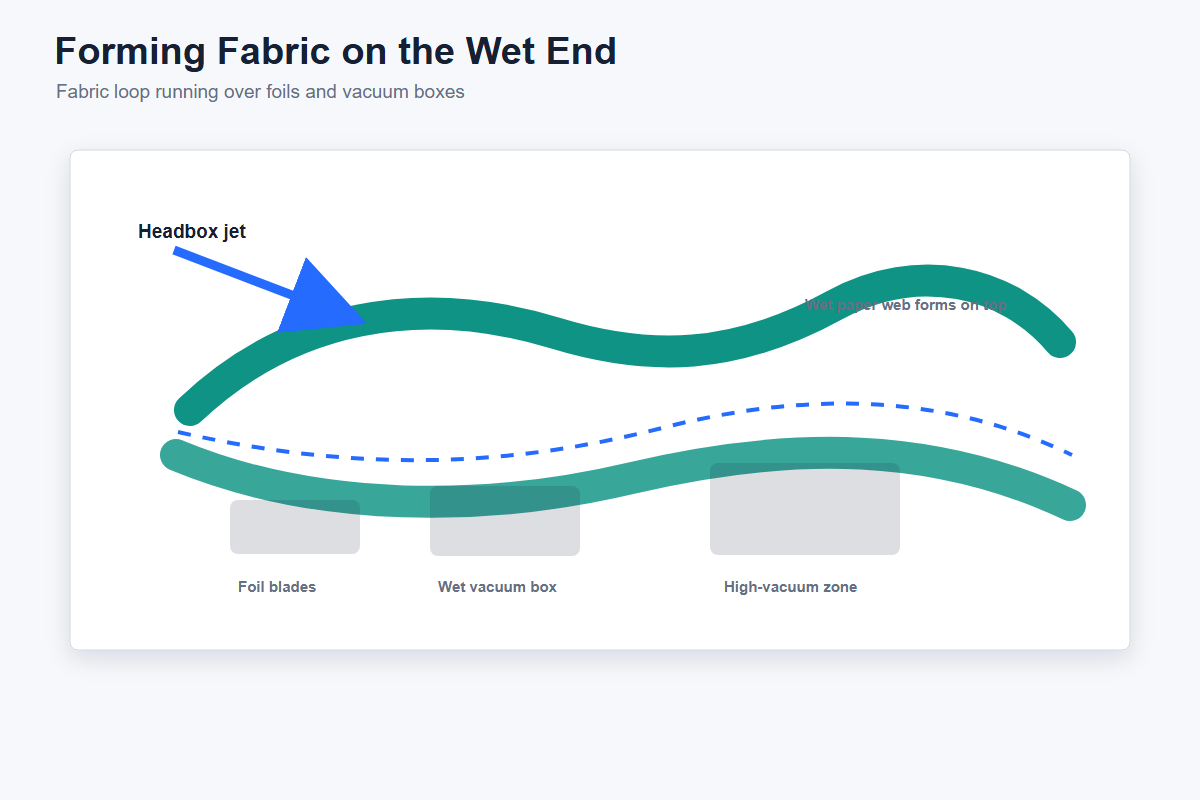Click the Forming Fabric on the Wet End title
Image resolution: width=1200 pixels, height=800 pixels.
(335, 51)
